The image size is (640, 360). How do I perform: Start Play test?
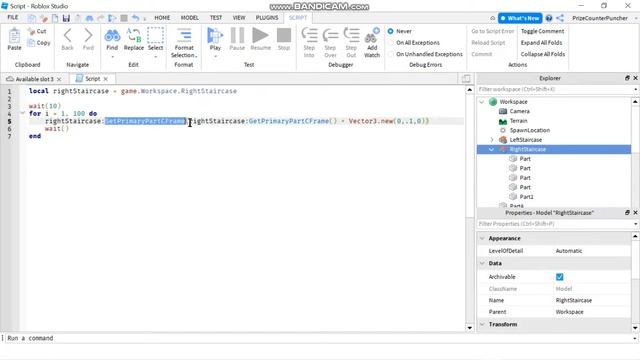[215, 36]
